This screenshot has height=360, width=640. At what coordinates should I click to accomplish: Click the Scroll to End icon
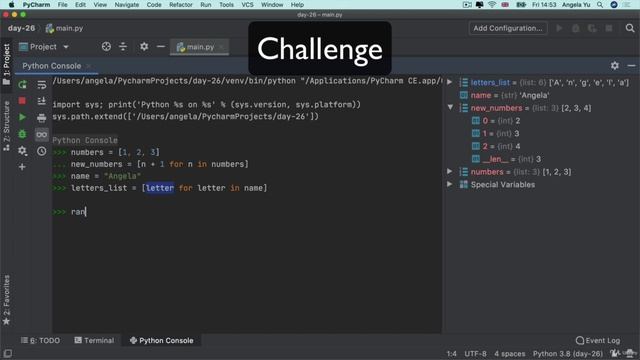pos(42,100)
